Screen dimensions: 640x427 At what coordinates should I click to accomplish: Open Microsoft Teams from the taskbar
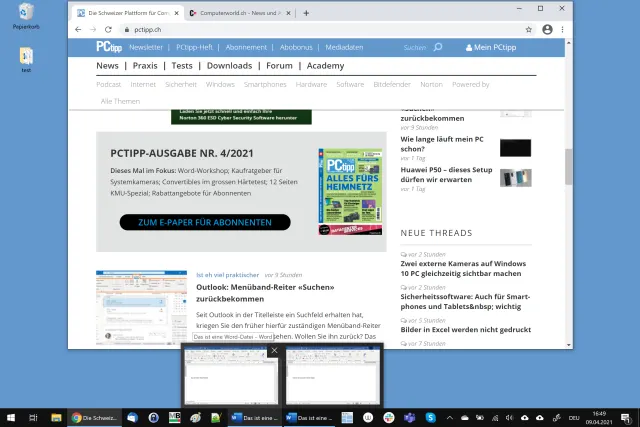[409, 418]
